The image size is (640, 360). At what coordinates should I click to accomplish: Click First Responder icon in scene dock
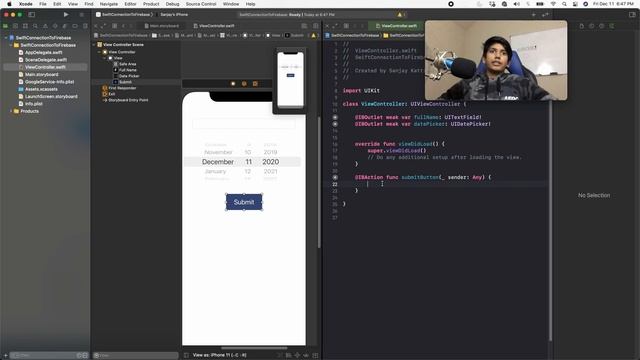coord(244,84)
